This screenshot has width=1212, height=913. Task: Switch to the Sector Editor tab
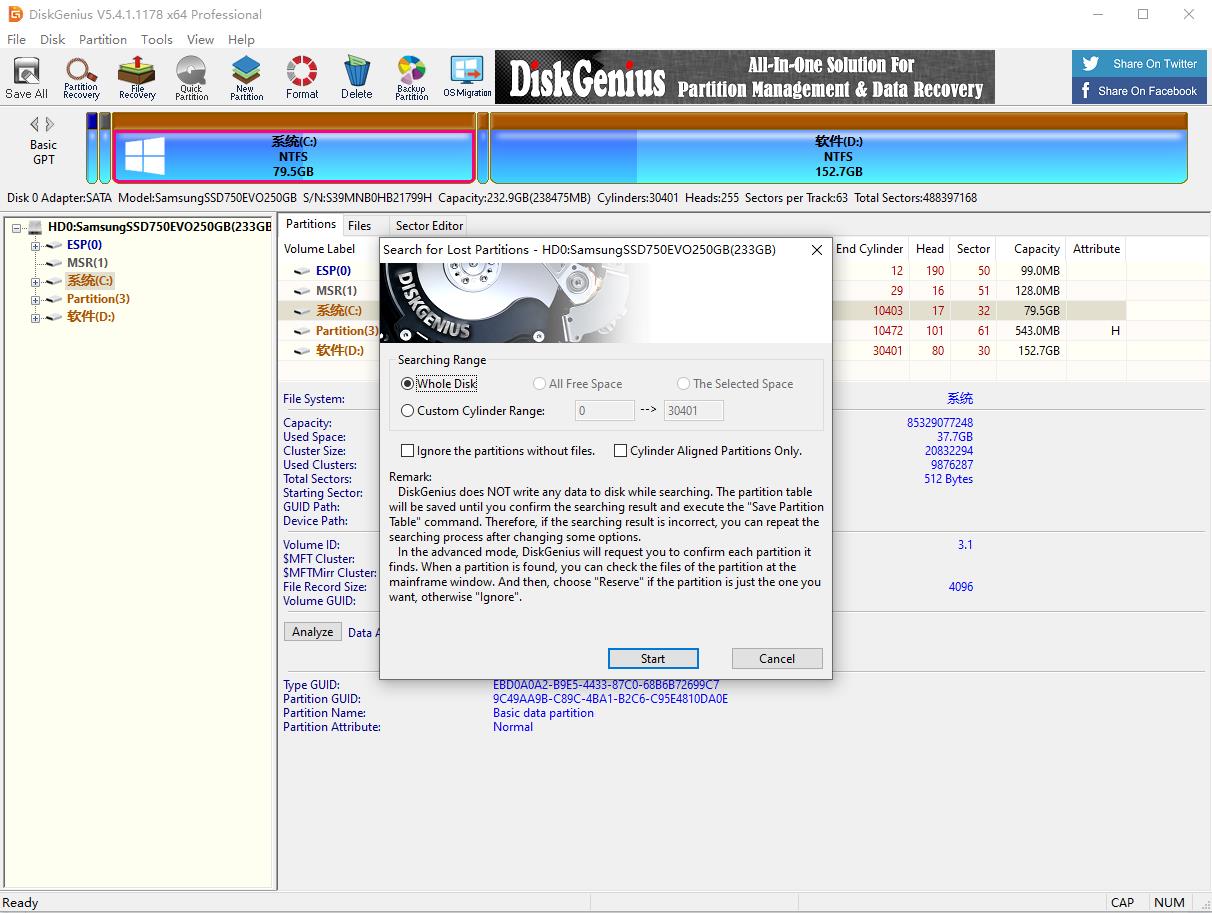coord(429,226)
